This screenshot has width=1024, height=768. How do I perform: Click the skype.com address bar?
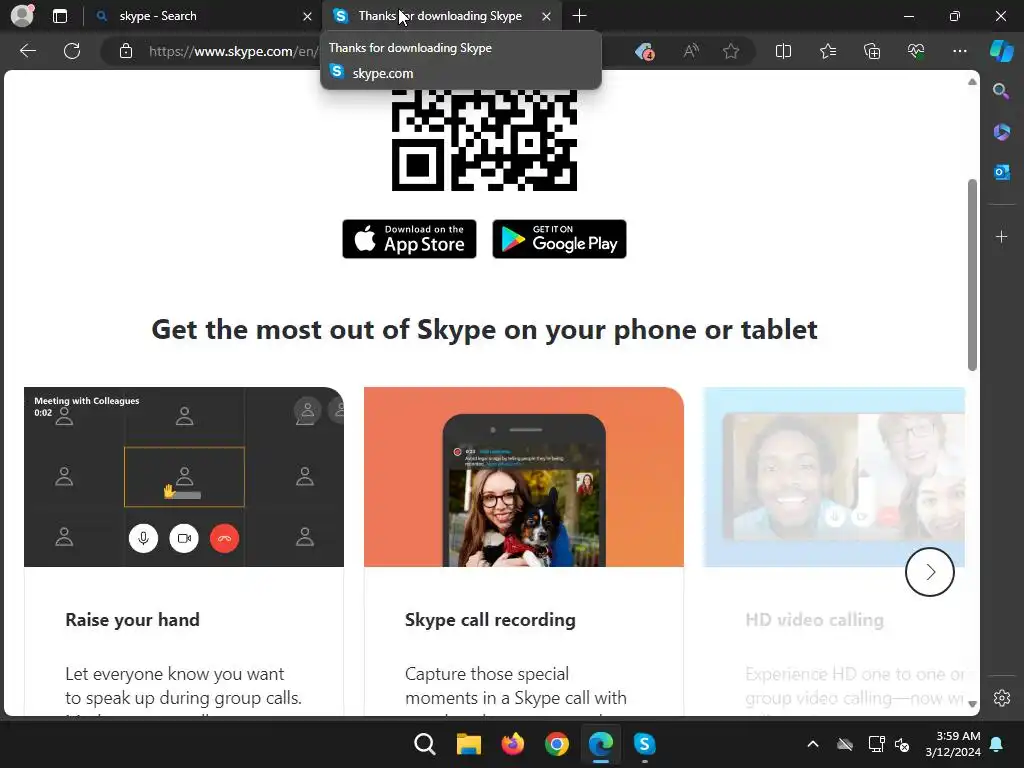(232, 51)
